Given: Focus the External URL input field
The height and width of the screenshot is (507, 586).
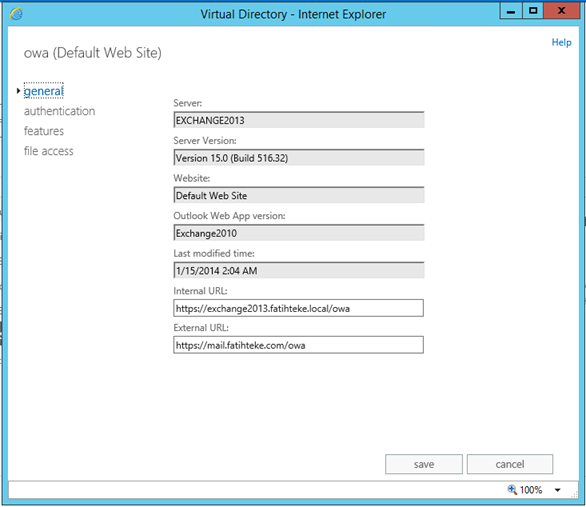Looking at the screenshot, I should coord(299,345).
